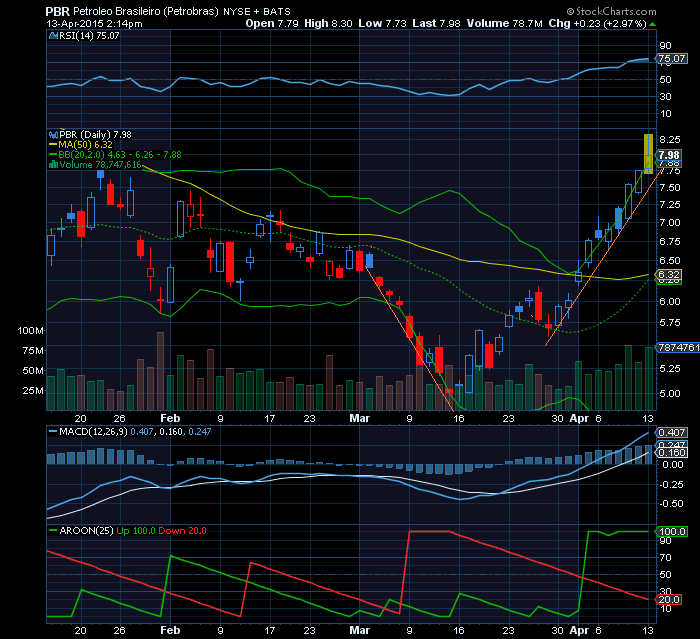Click the RSI current value tag 75.07
This screenshot has height=639, width=700.
[x=671, y=58]
